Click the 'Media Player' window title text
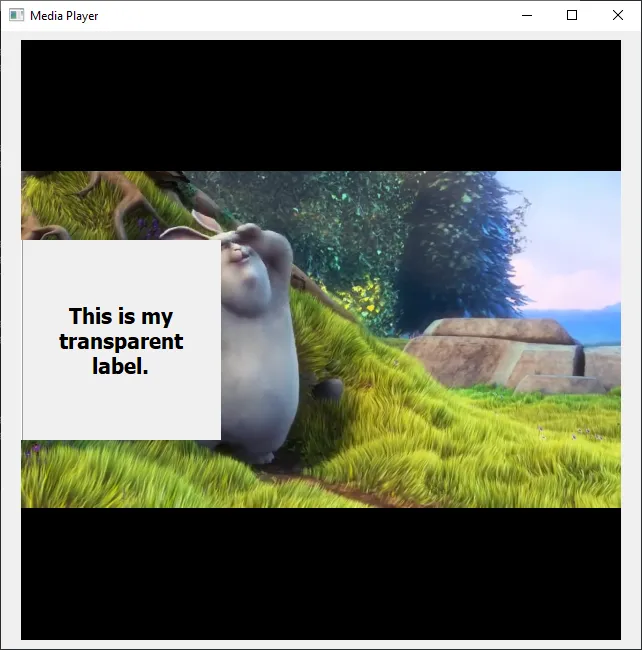The image size is (642, 650). click(64, 16)
